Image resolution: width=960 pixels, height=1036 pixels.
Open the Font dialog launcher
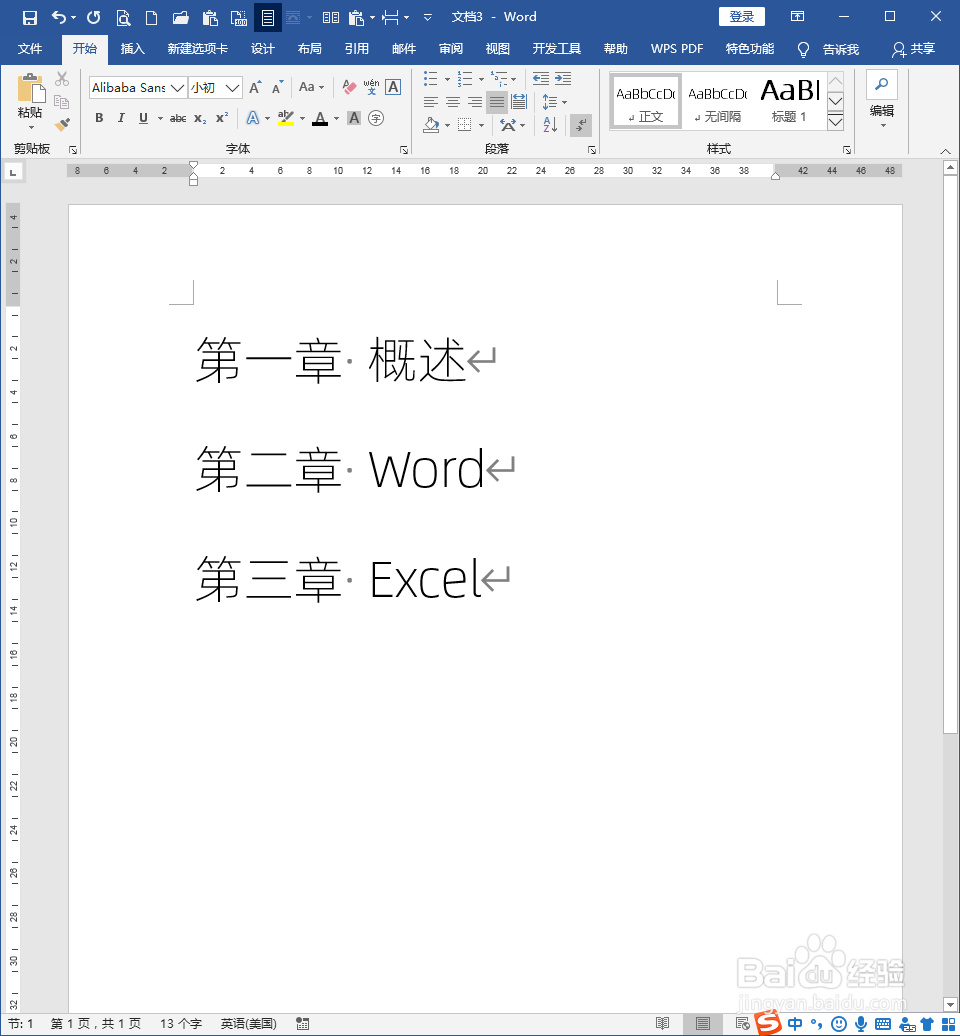pos(404,150)
